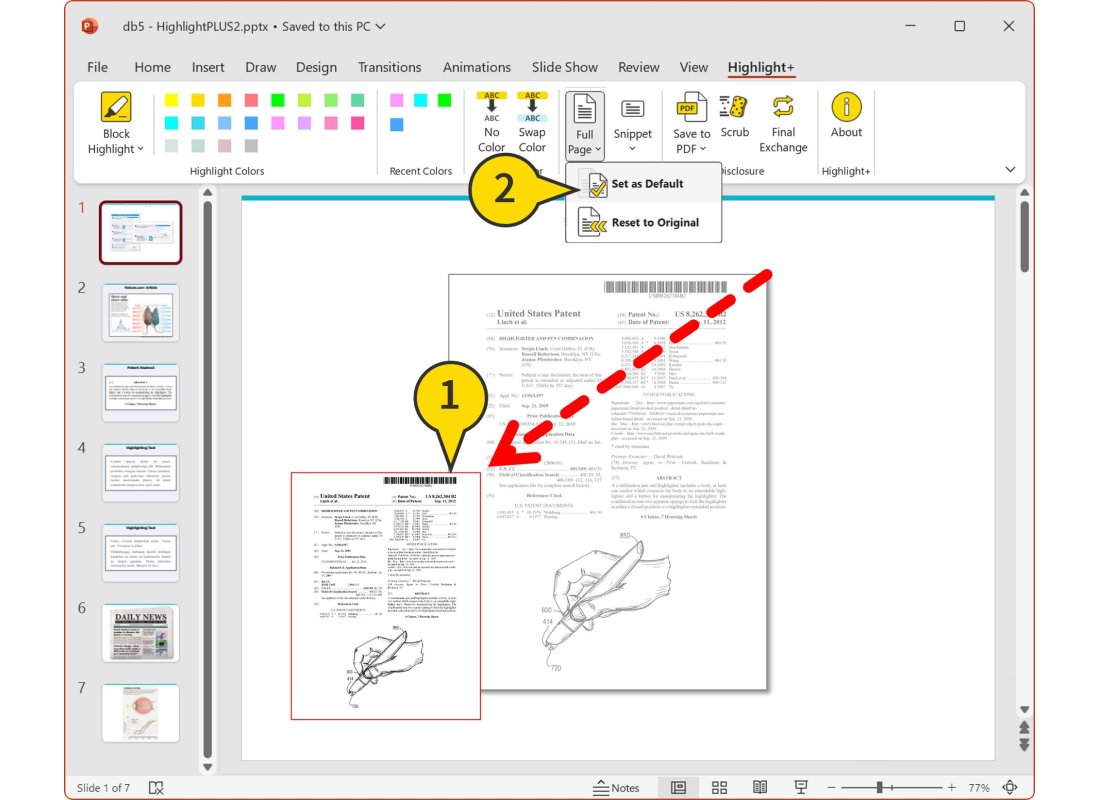Apply the No Color tool

tap(491, 122)
